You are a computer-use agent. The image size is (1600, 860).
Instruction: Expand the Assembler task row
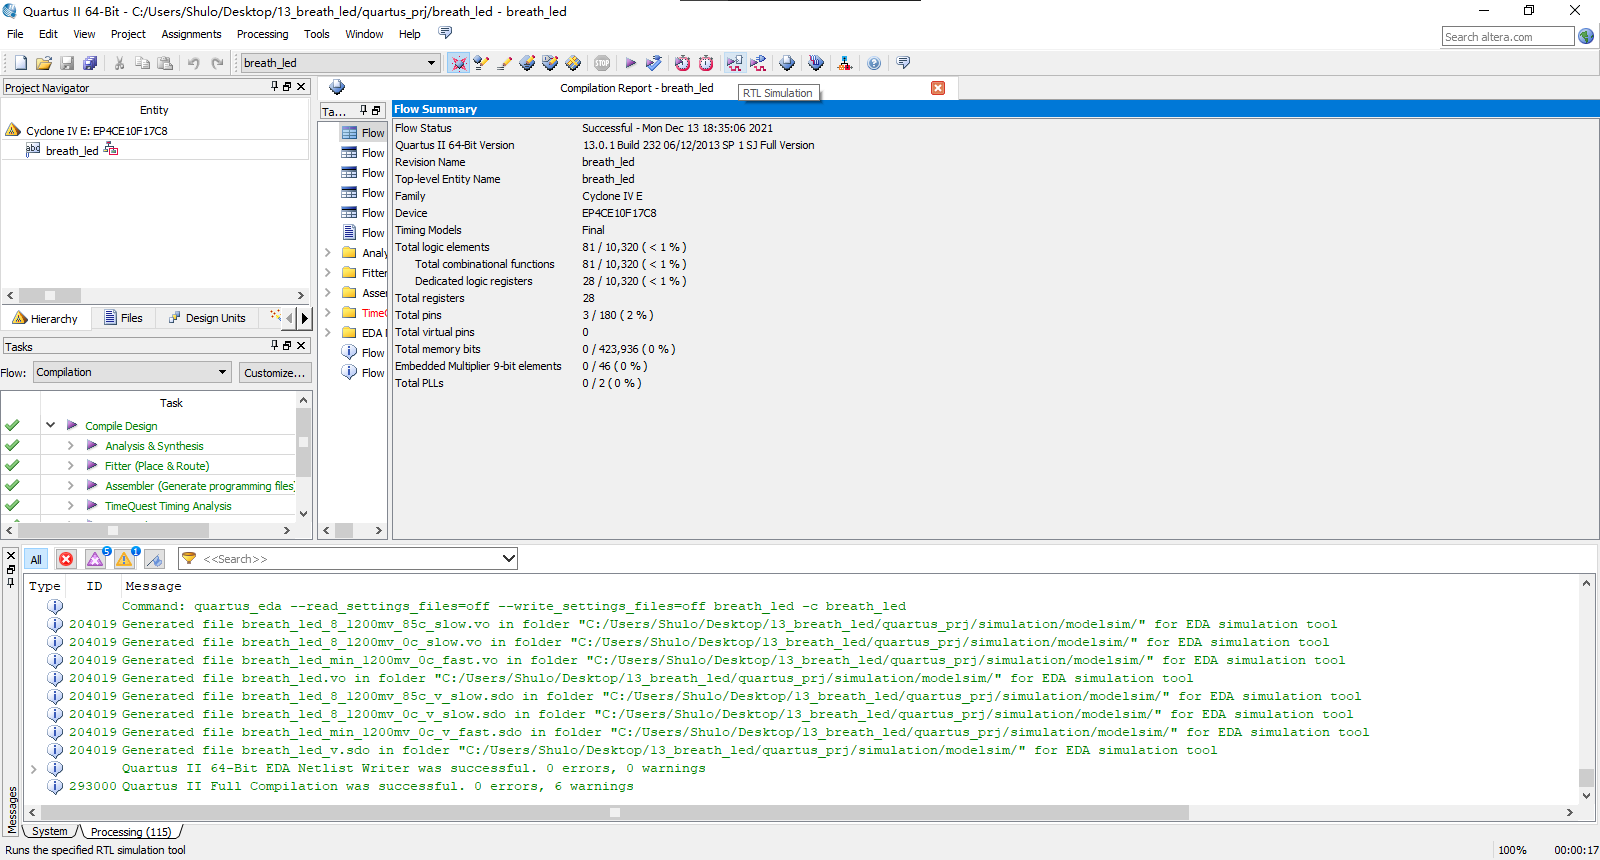70,485
